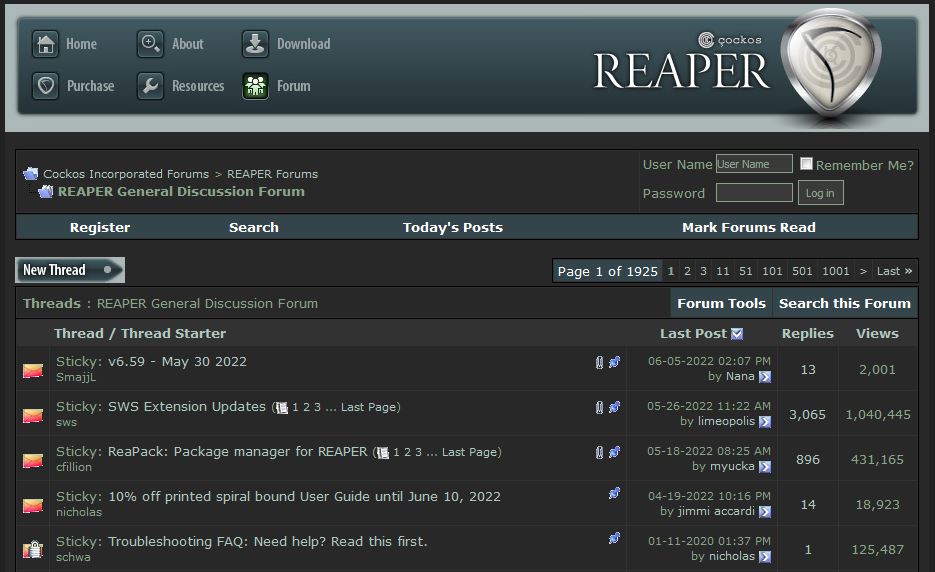The width and height of the screenshot is (935, 572).
Task: Click the About magnifier icon
Action: click(x=150, y=44)
